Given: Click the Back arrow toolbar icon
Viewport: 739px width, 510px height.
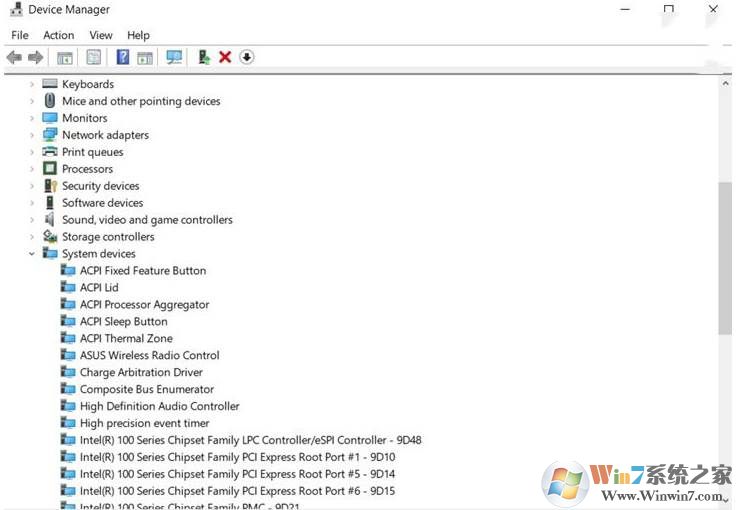Looking at the screenshot, I should coord(14,58).
